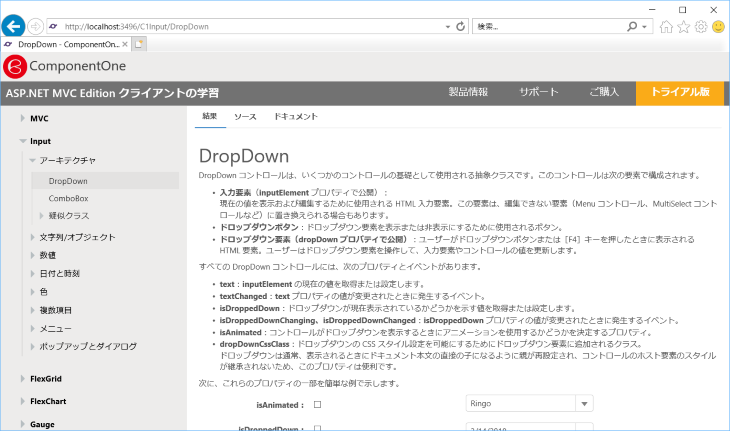
Task: Click the トライアル版 button
Action: point(680,93)
